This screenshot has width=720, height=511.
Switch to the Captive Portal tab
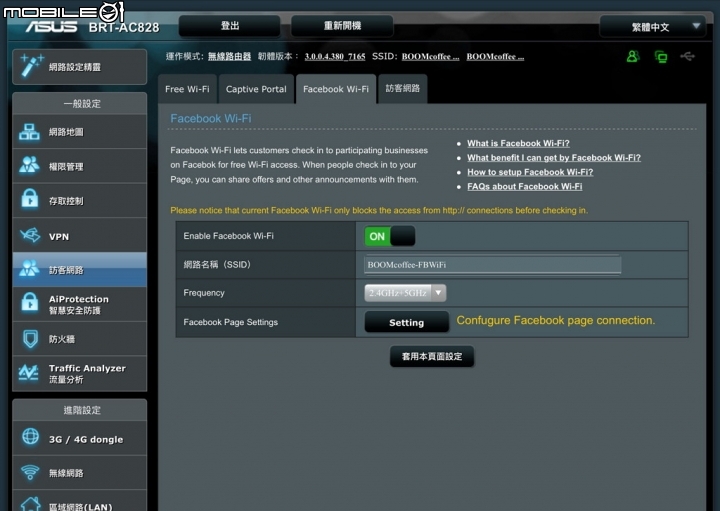pos(256,89)
